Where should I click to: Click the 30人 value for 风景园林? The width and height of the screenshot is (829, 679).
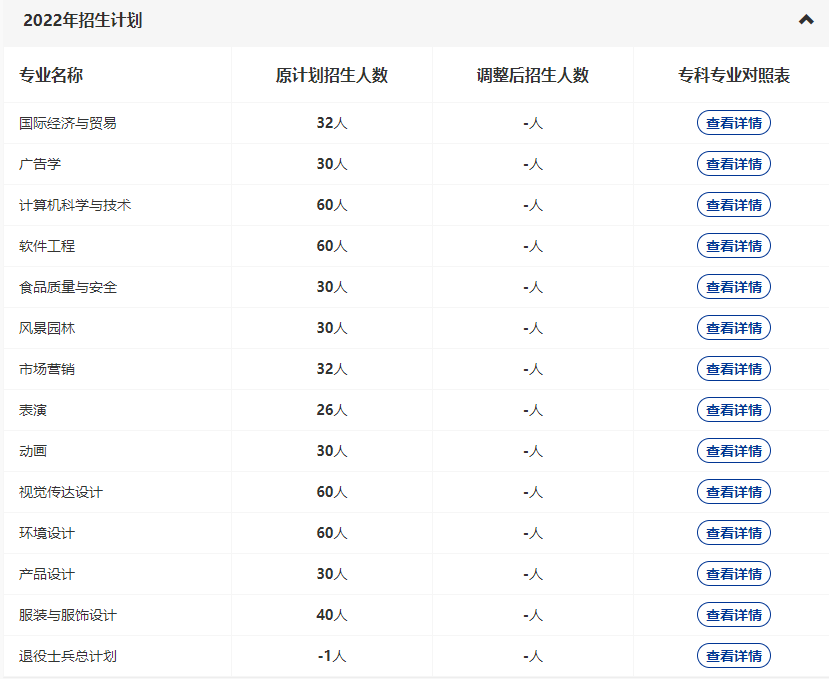332,328
